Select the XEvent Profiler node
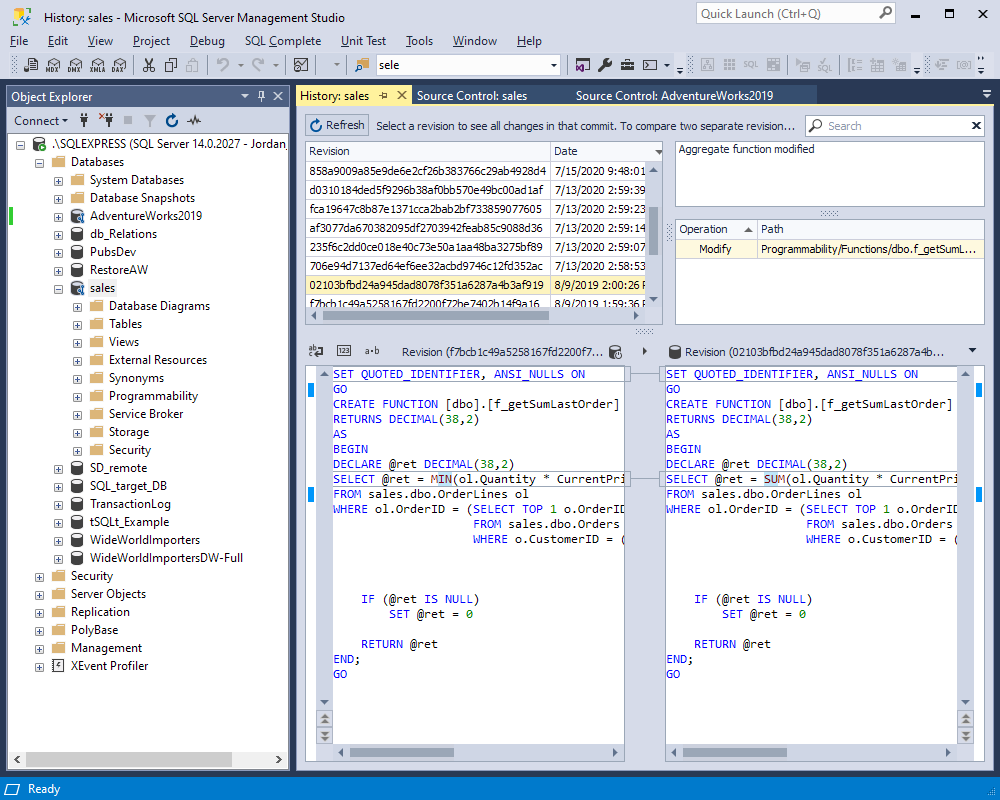This screenshot has height=800, width=1000. click(x=109, y=666)
